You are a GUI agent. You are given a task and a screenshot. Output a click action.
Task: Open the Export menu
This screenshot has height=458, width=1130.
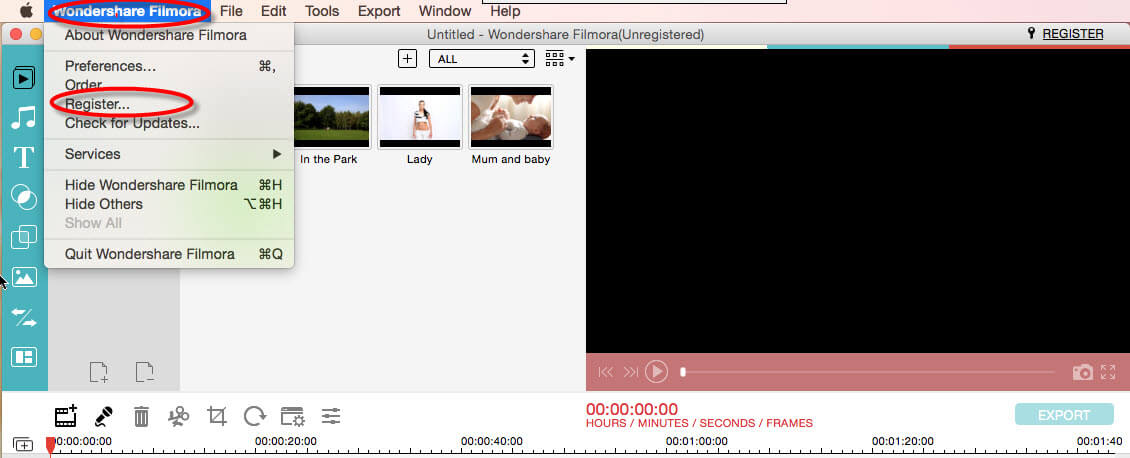point(379,11)
